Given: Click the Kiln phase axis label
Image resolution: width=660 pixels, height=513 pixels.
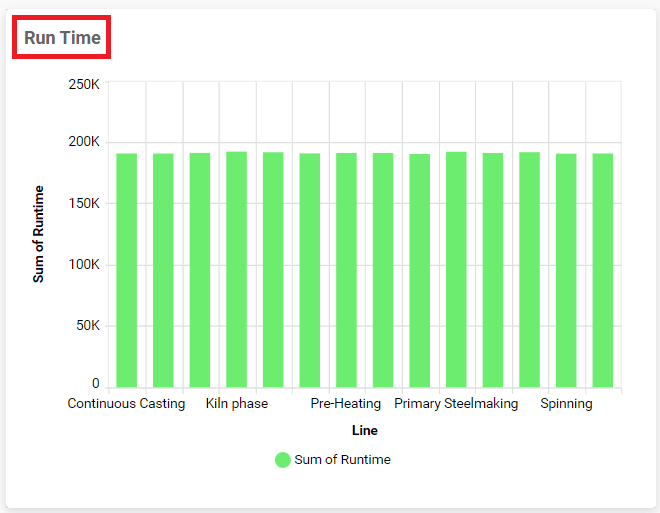Looking at the screenshot, I should pyautogui.click(x=237, y=404).
